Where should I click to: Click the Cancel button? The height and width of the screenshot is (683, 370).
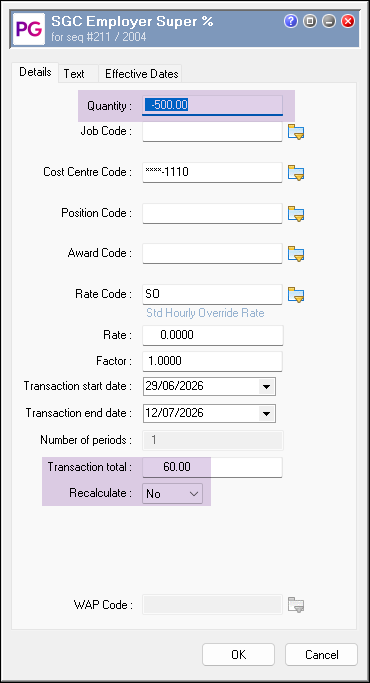pos(322,655)
